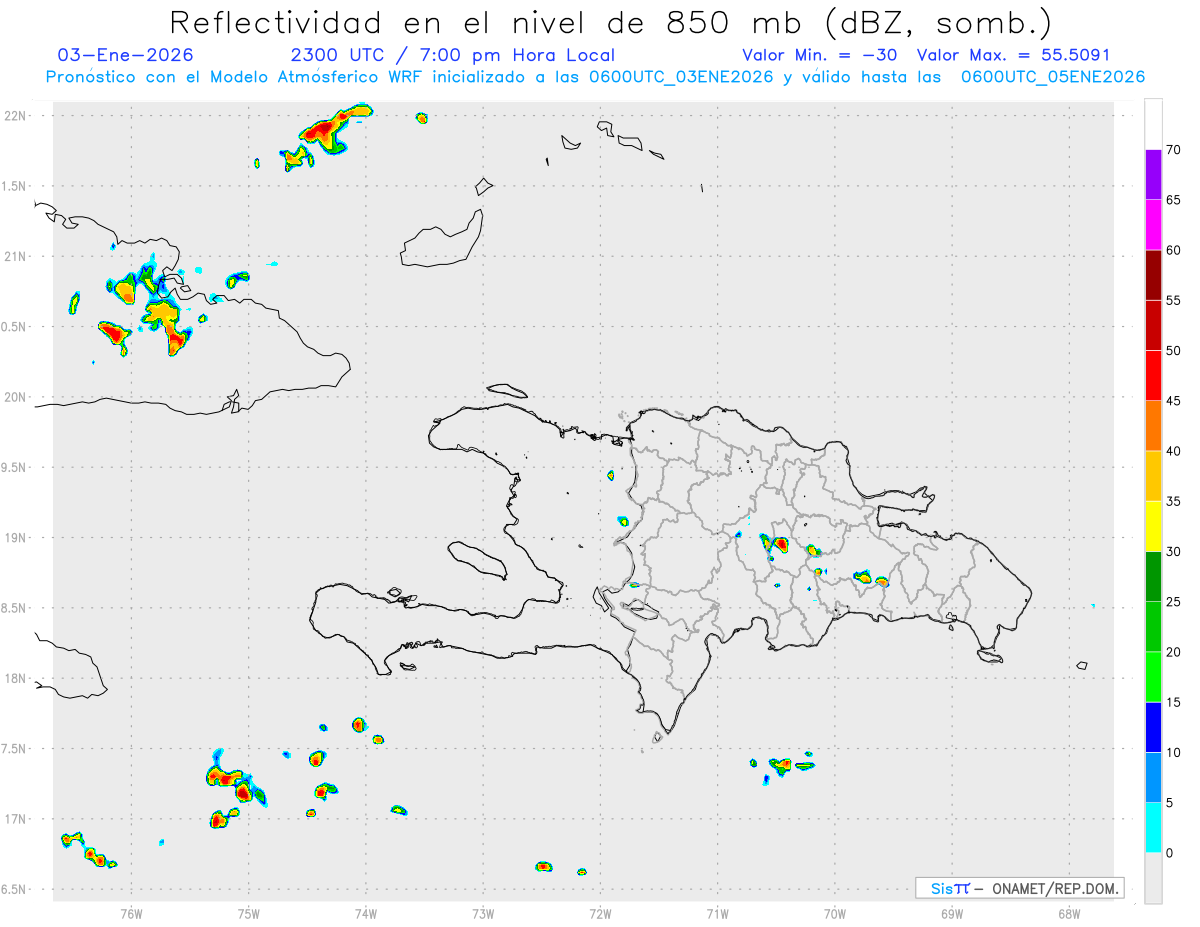Click the '22N' latitude label
This screenshot has width=1200, height=927.
pos(15,116)
